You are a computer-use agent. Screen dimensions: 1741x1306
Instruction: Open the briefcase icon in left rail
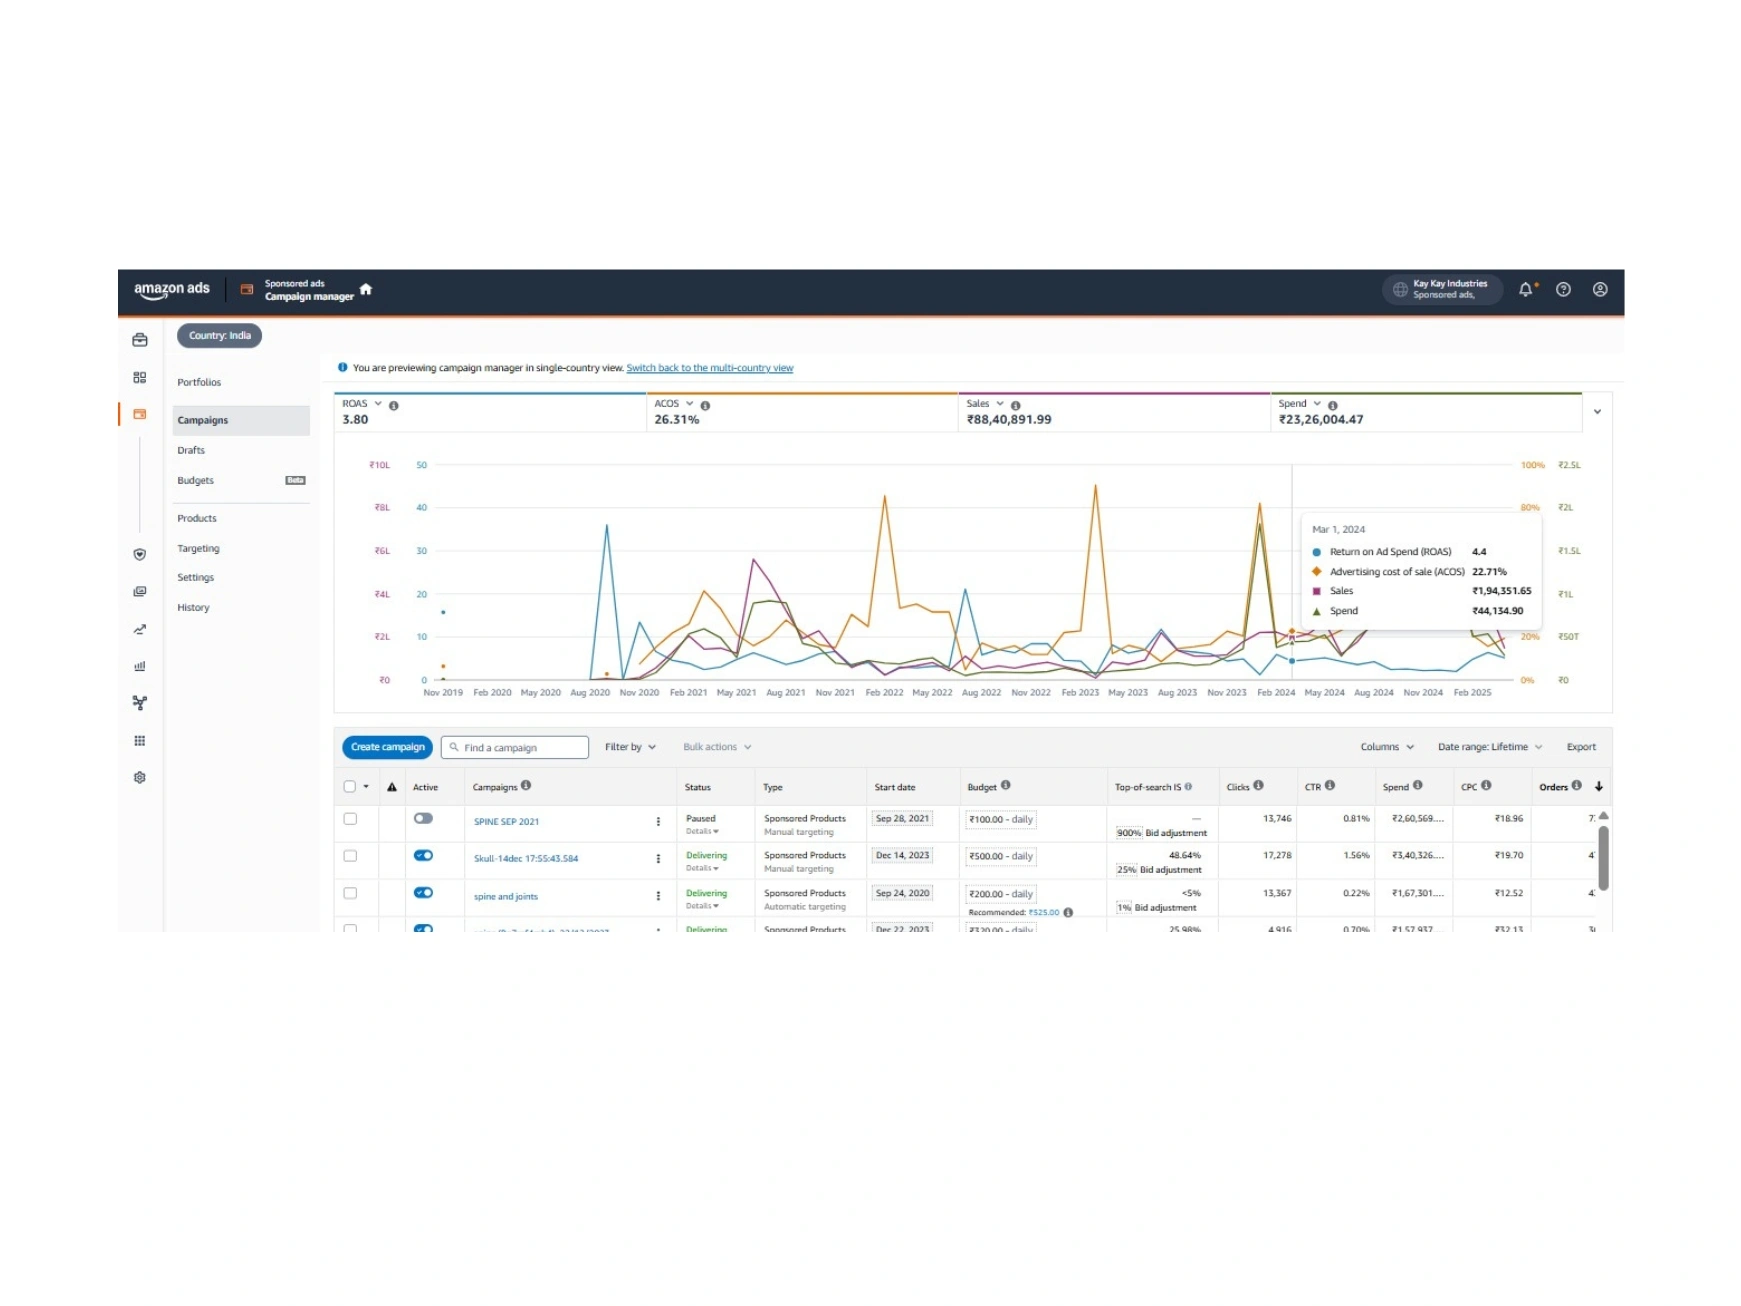coord(140,340)
